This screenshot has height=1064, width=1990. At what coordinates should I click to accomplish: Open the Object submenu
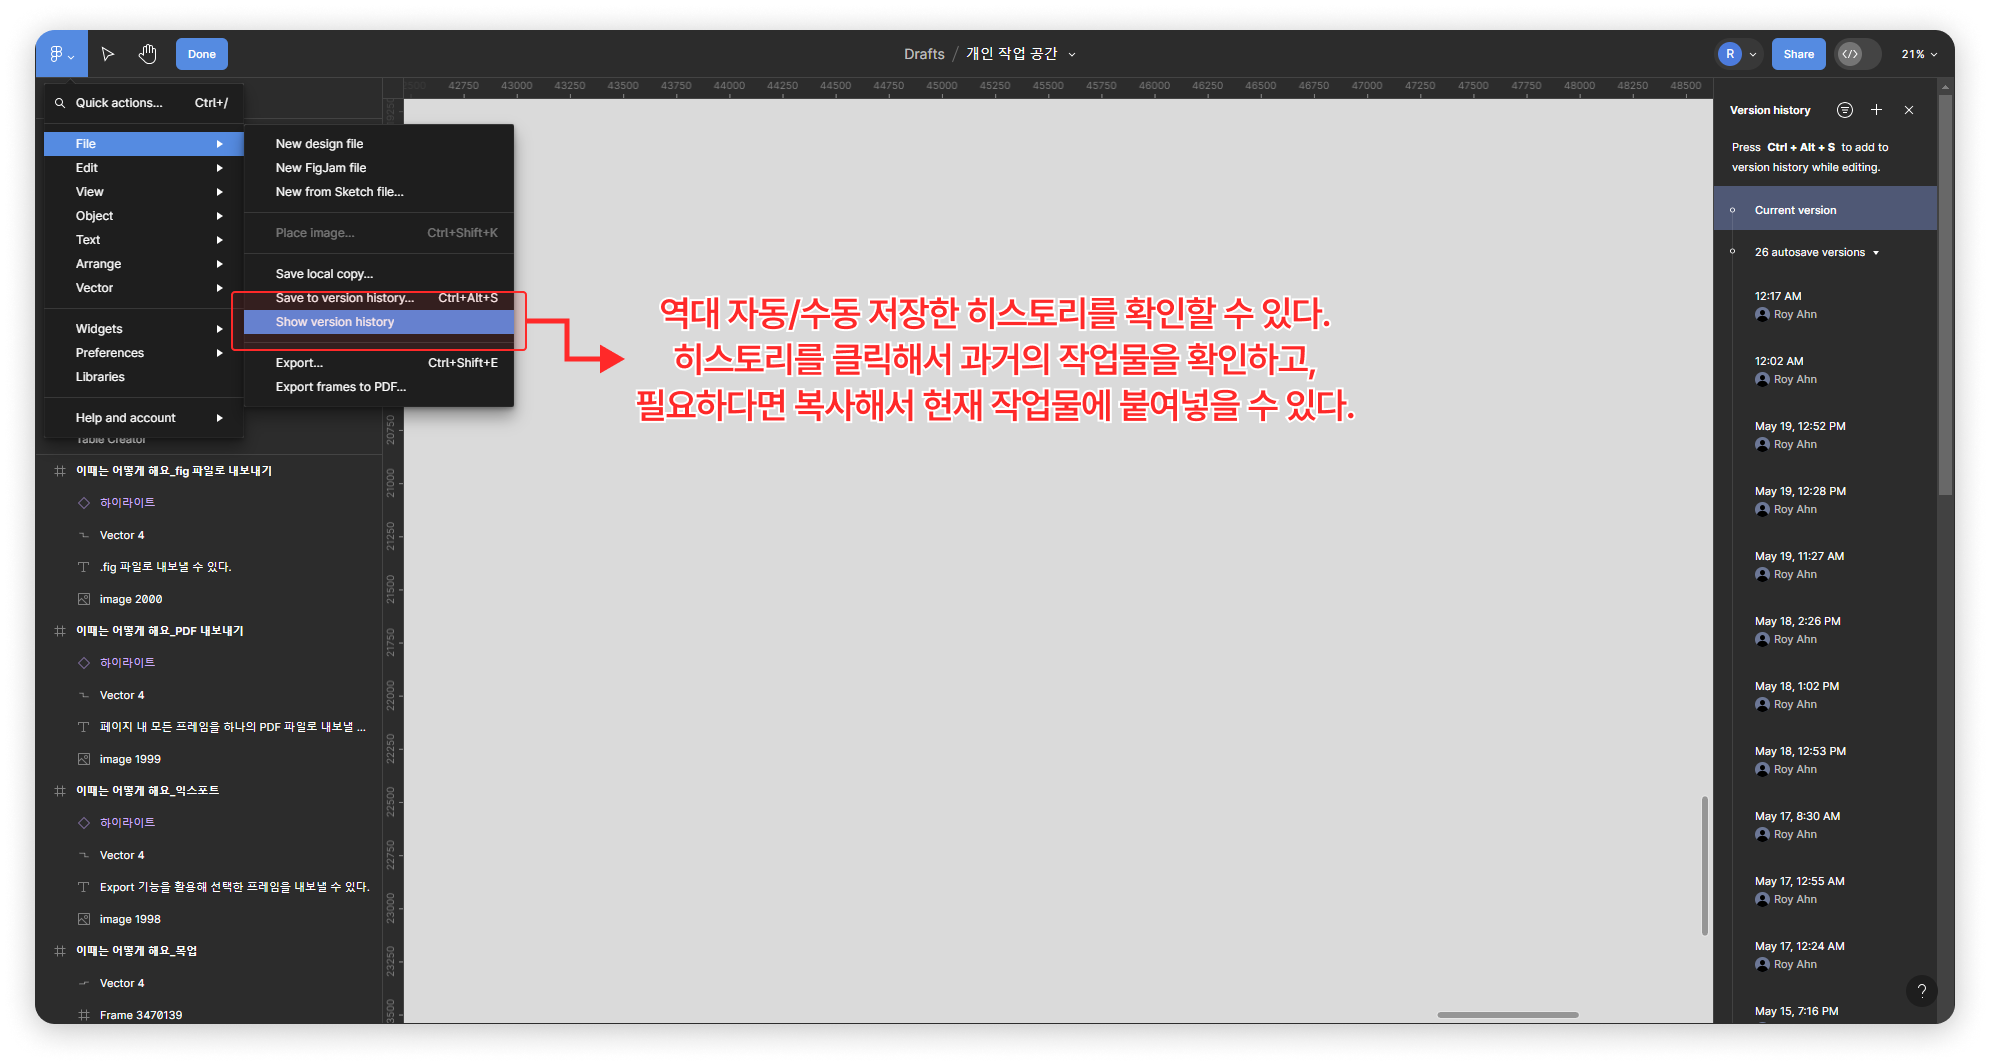pyautogui.click(x=144, y=216)
